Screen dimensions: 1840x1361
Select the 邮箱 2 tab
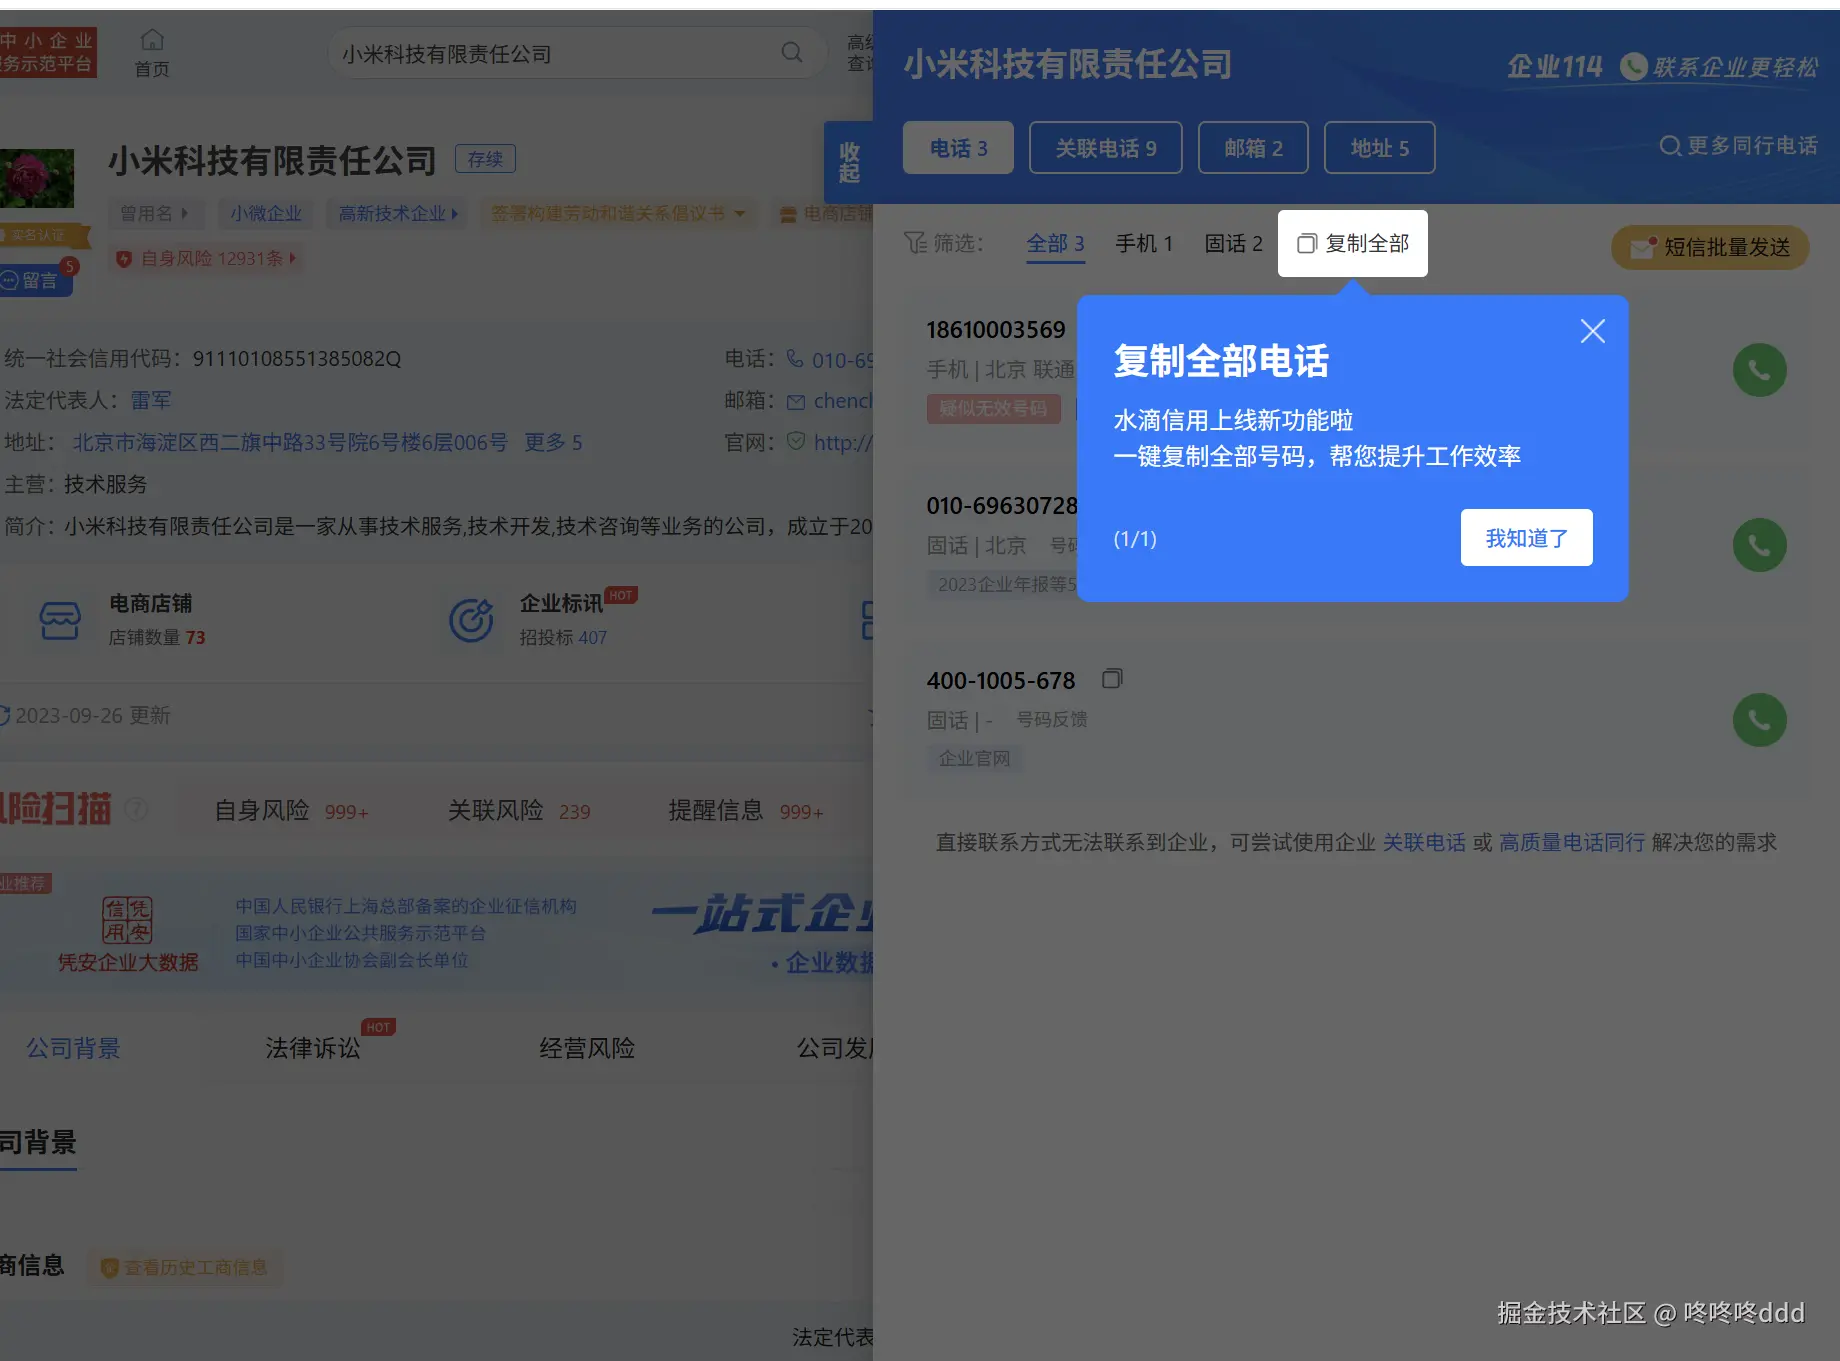tap(1253, 148)
